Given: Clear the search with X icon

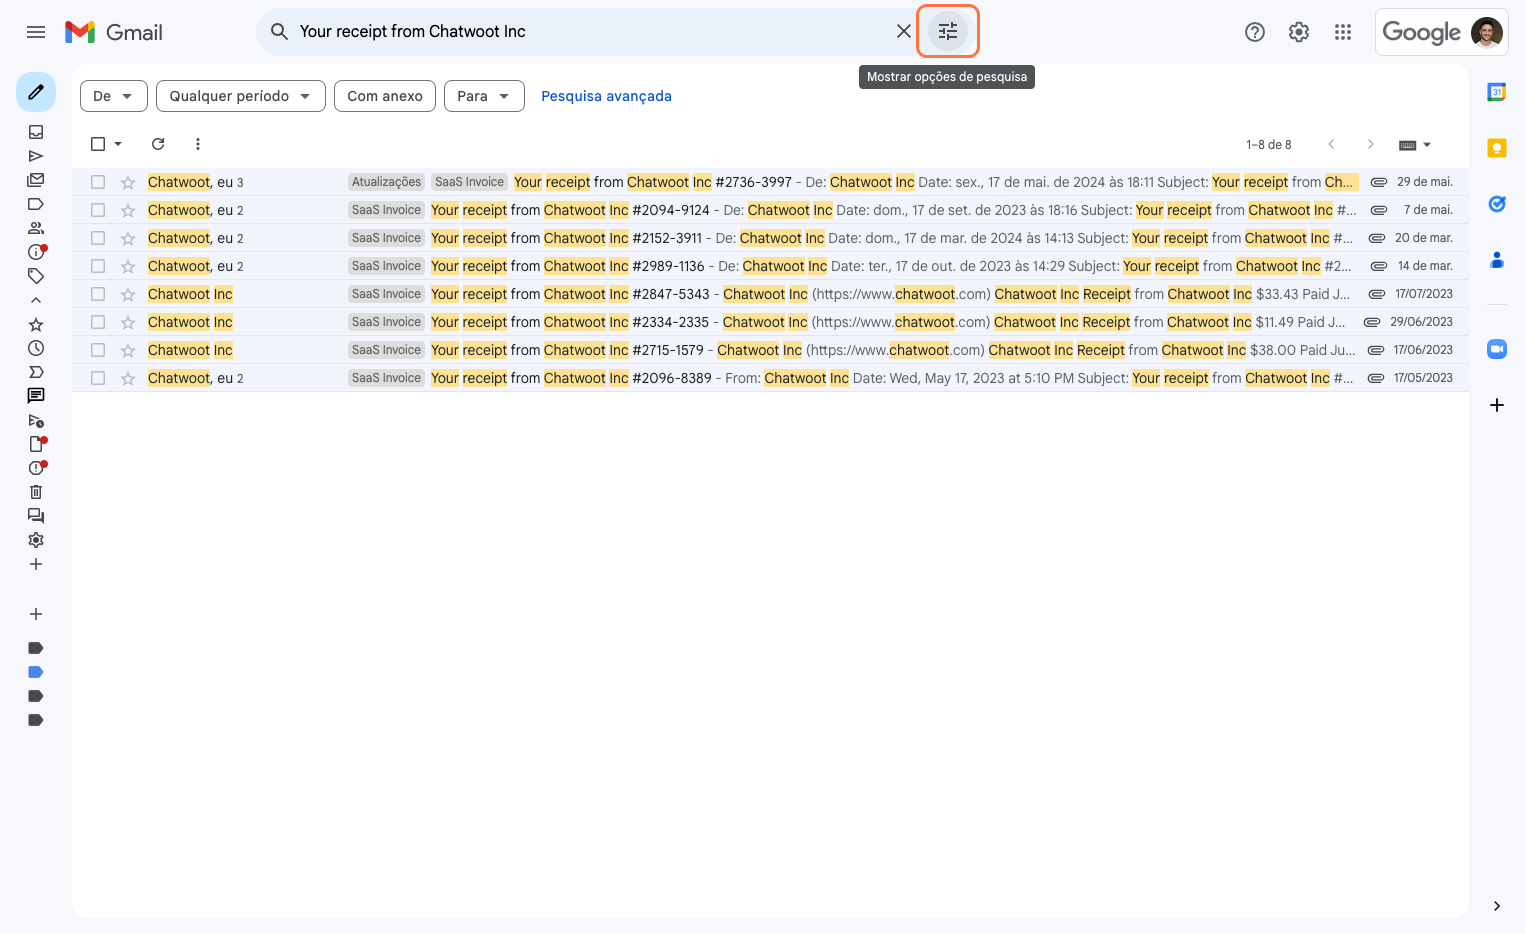Looking at the screenshot, I should (904, 31).
